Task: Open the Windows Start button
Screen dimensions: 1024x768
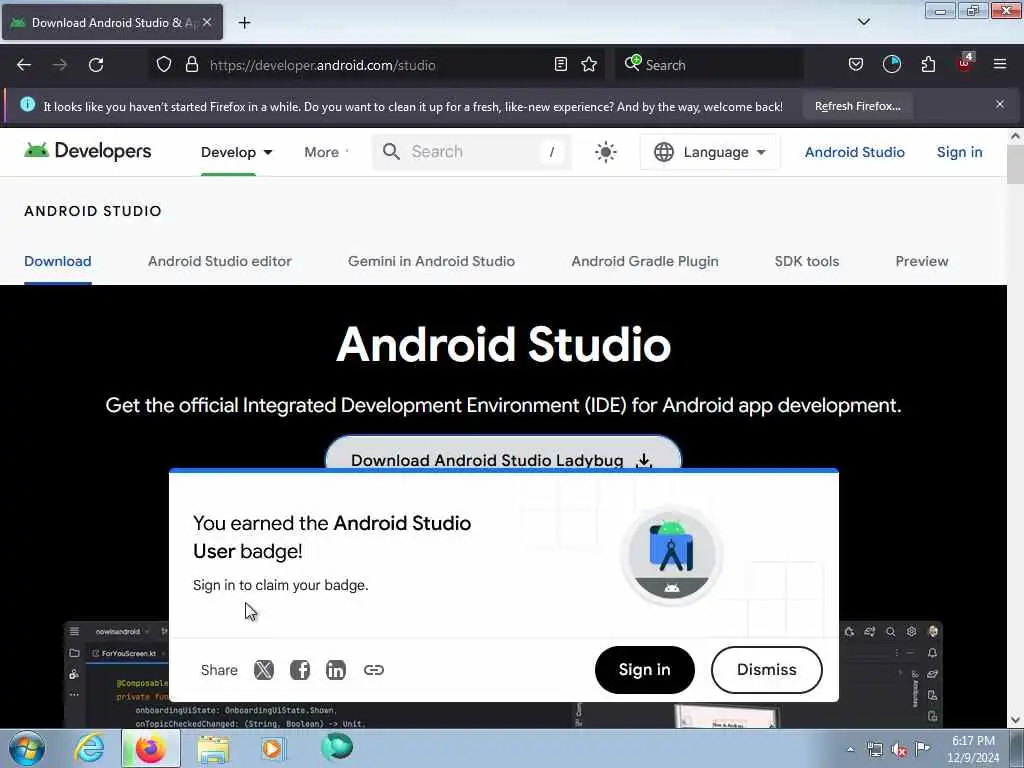Action: pyautogui.click(x=27, y=748)
